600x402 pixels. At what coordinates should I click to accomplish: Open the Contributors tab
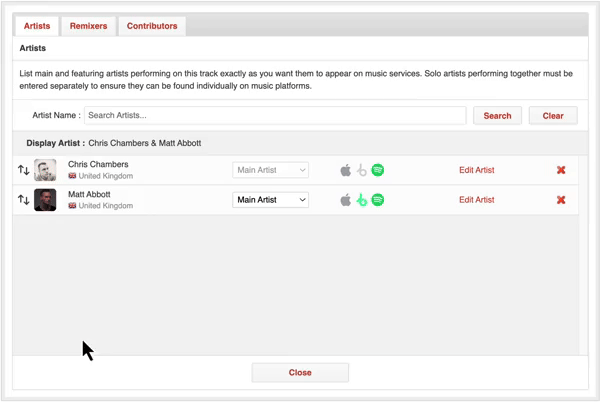point(152,26)
